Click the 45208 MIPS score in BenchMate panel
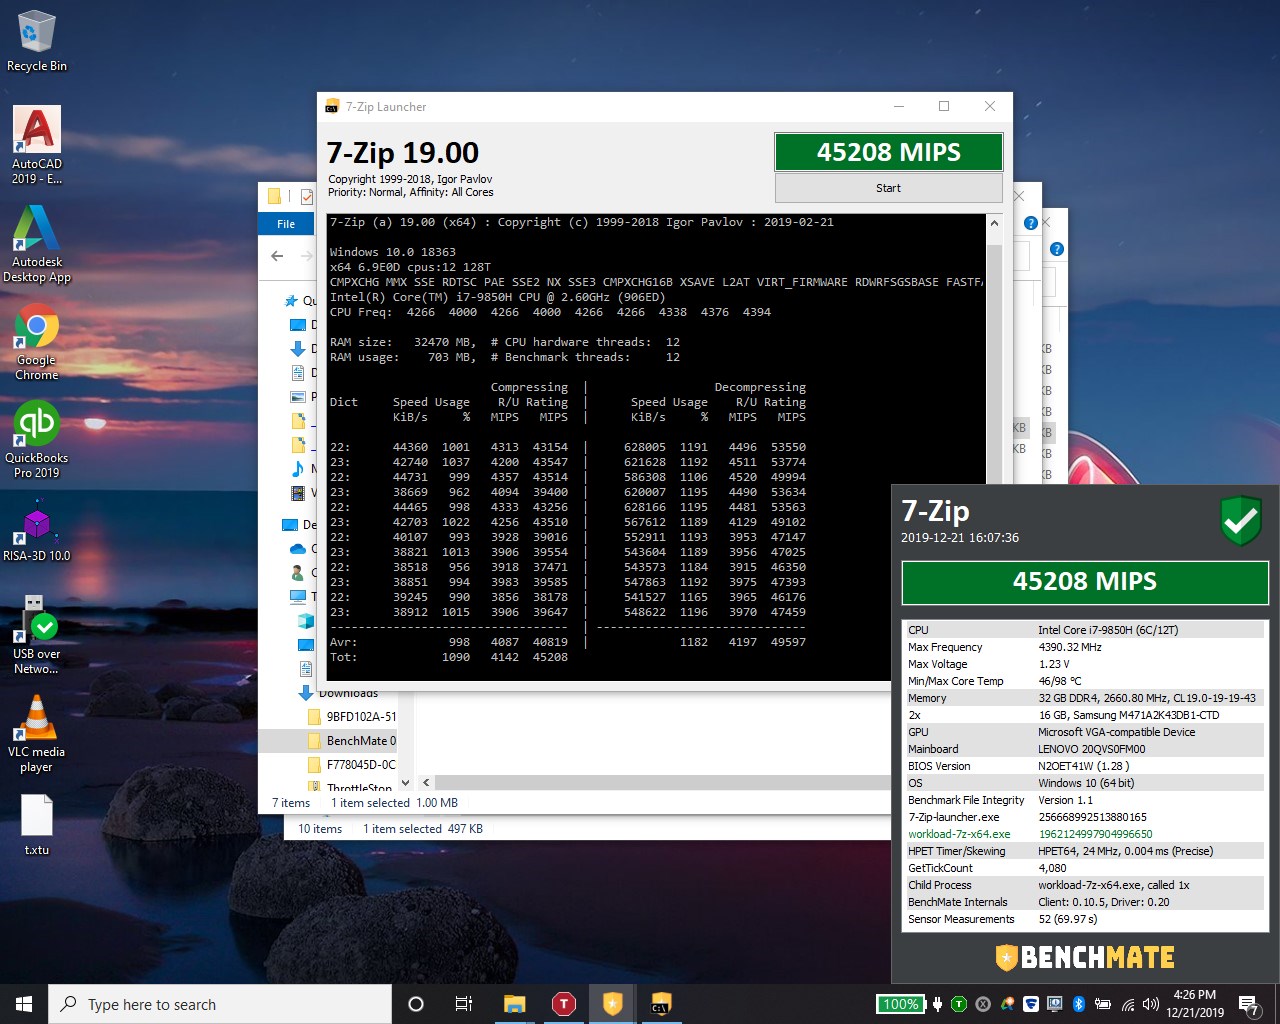 (1084, 582)
